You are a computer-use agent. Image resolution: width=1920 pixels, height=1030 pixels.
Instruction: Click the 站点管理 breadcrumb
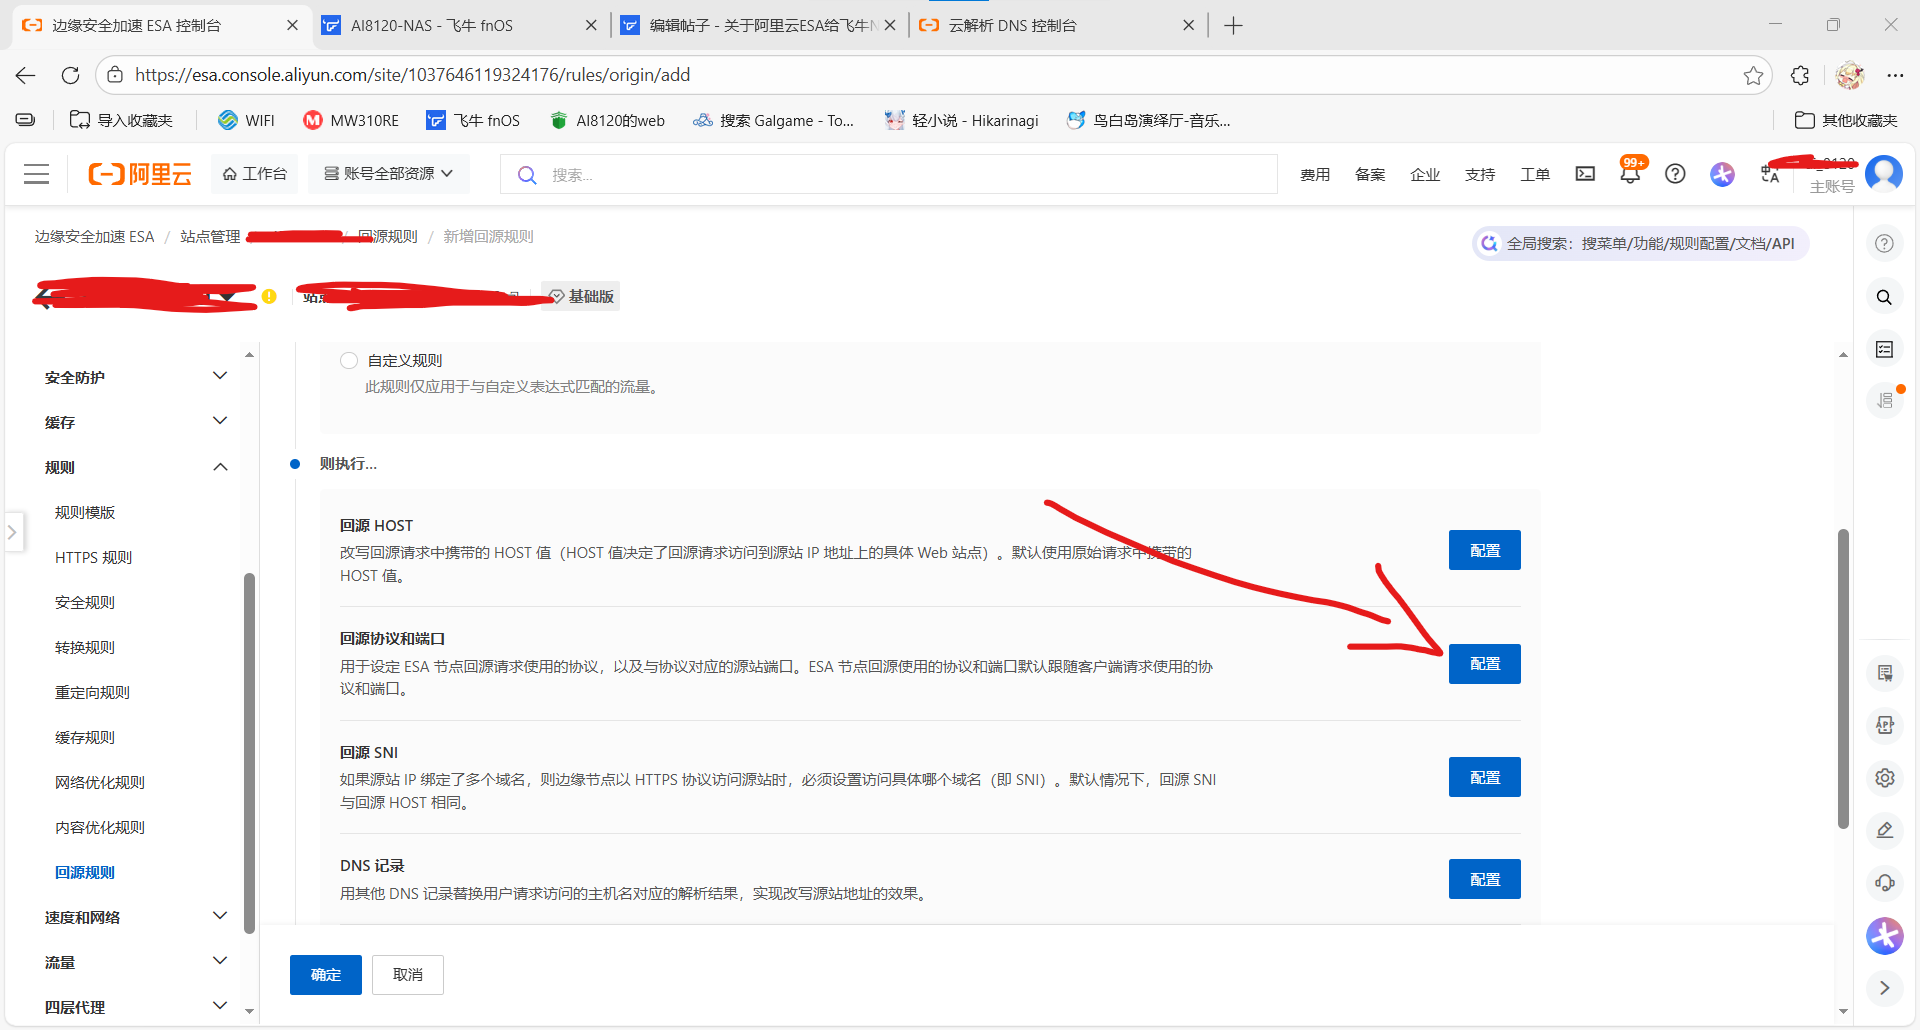click(210, 236)
